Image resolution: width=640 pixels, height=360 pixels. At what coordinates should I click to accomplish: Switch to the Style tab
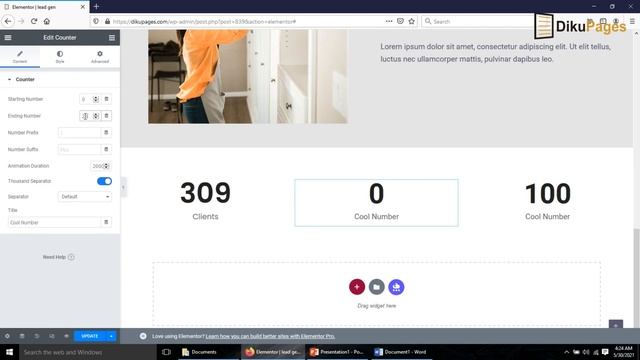coord(60,57)
